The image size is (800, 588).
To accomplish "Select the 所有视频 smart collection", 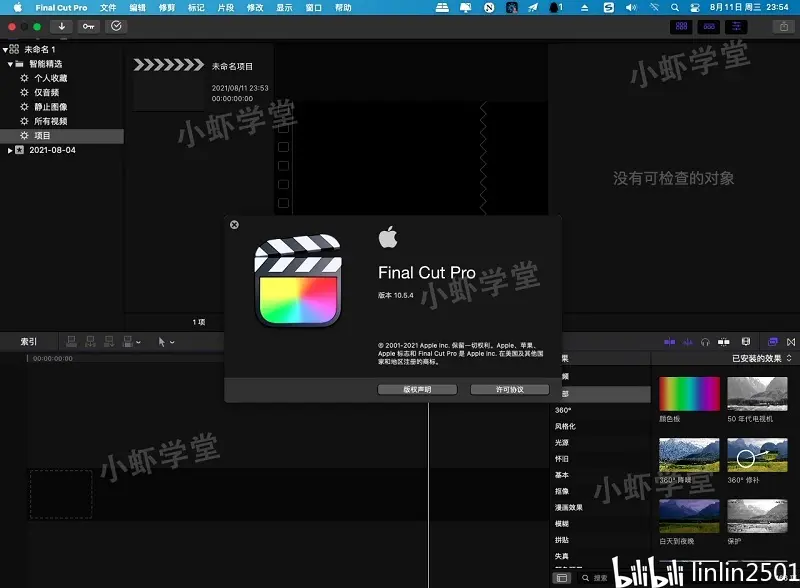I will (x=51, y=121).
